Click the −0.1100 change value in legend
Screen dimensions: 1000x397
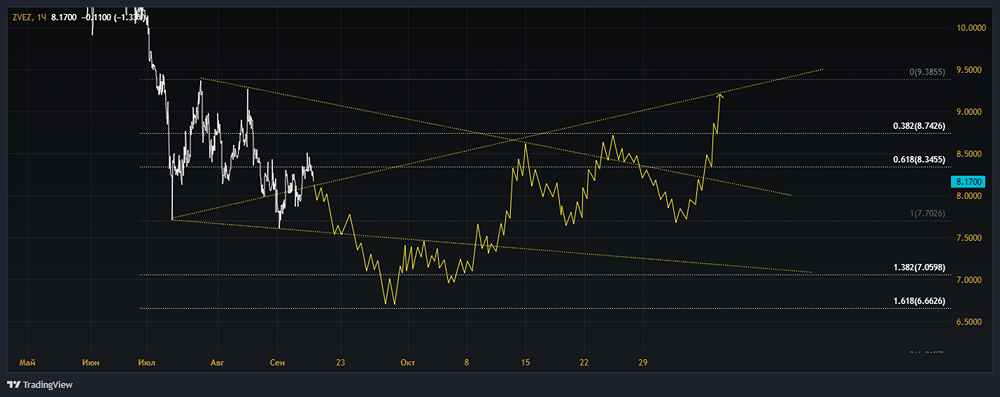(96, 17)
